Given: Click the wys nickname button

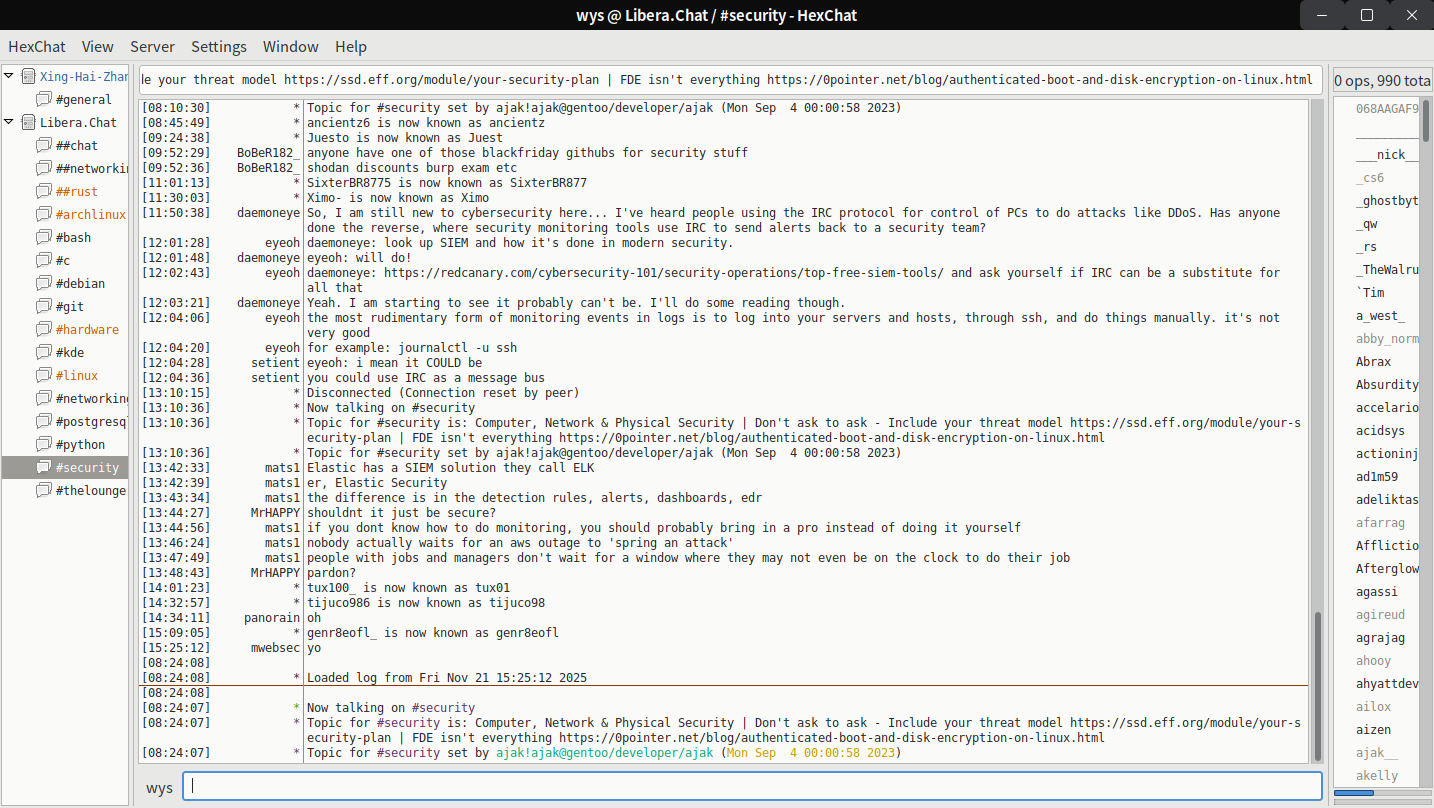Looking at the screenshot, I should [159, 787].
